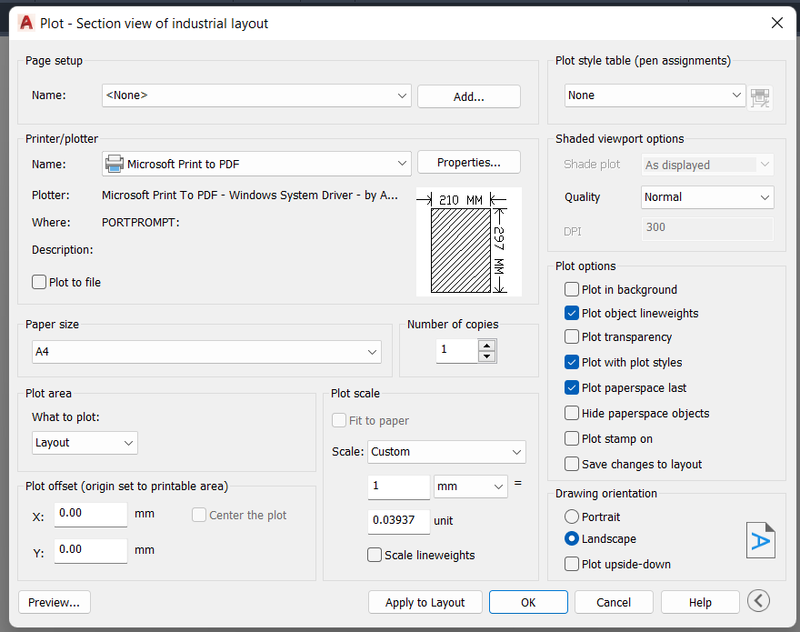Viewport: 800px width, 632px height.
Task: Uncheck Plot object lineweights
Action: coord(571,313)
